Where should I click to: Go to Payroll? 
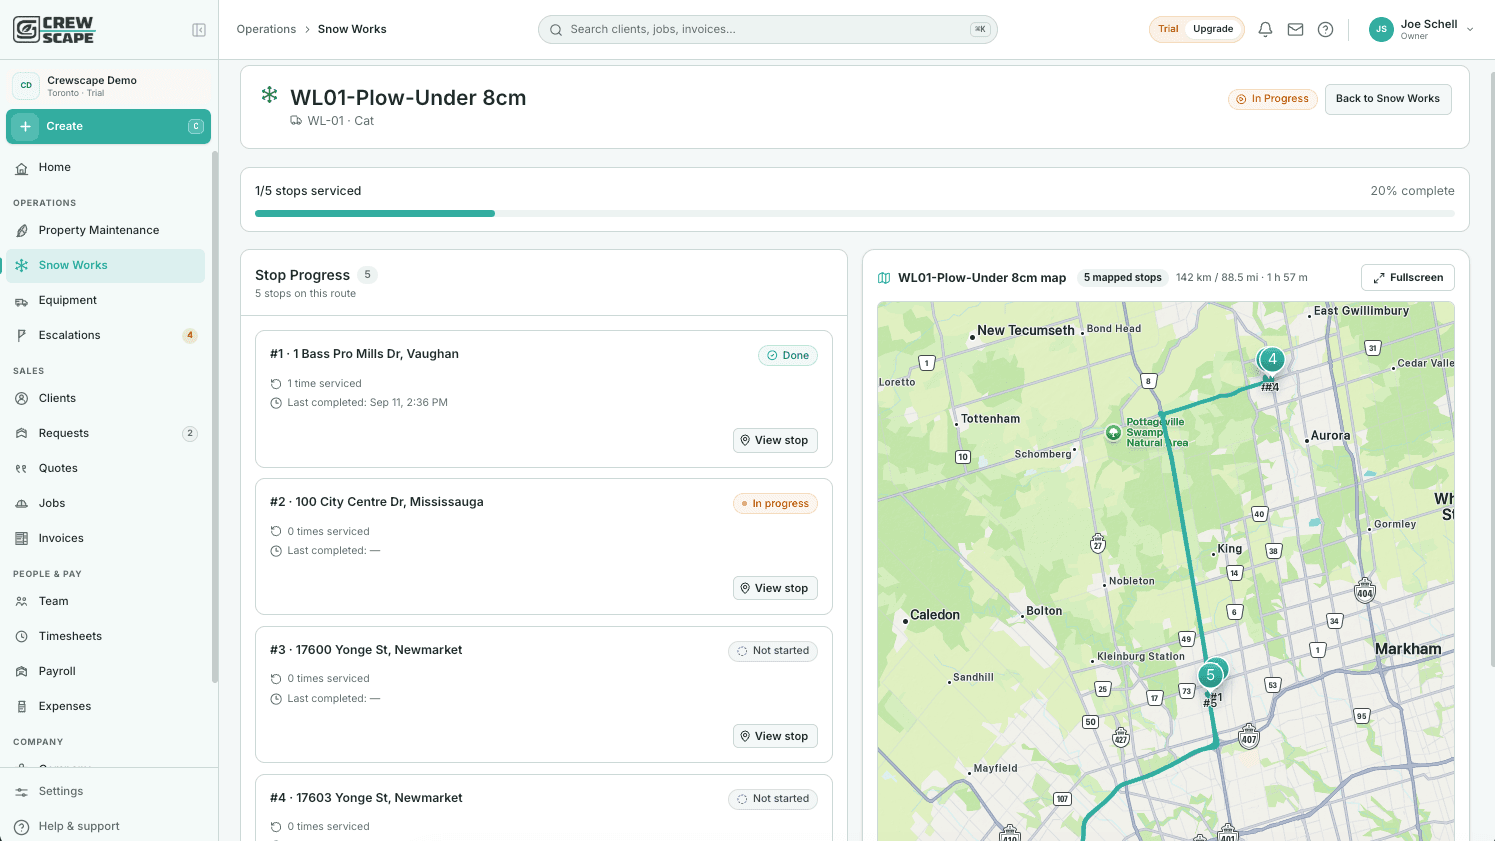click(x=105, y=671)
